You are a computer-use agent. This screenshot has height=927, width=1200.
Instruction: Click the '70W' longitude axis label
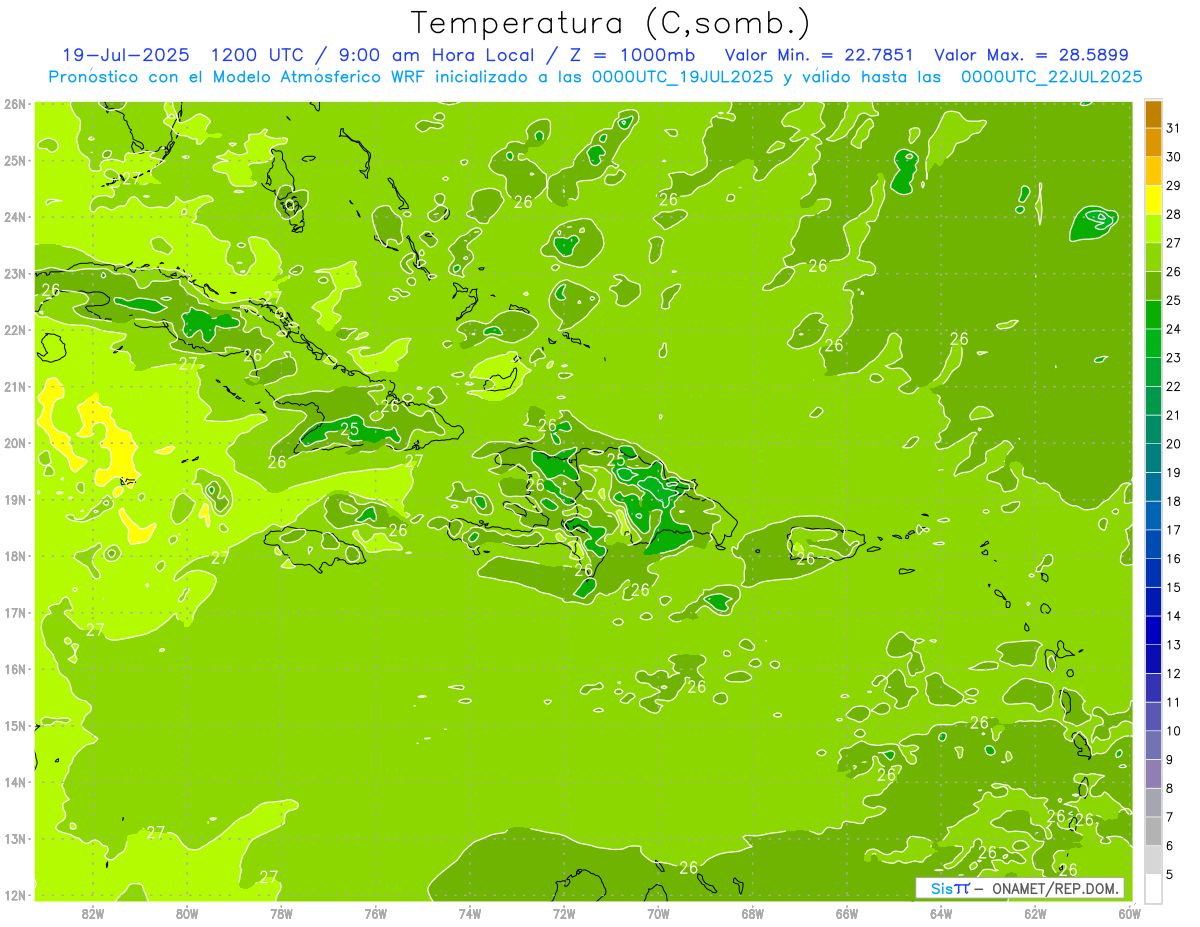point(658,913)
